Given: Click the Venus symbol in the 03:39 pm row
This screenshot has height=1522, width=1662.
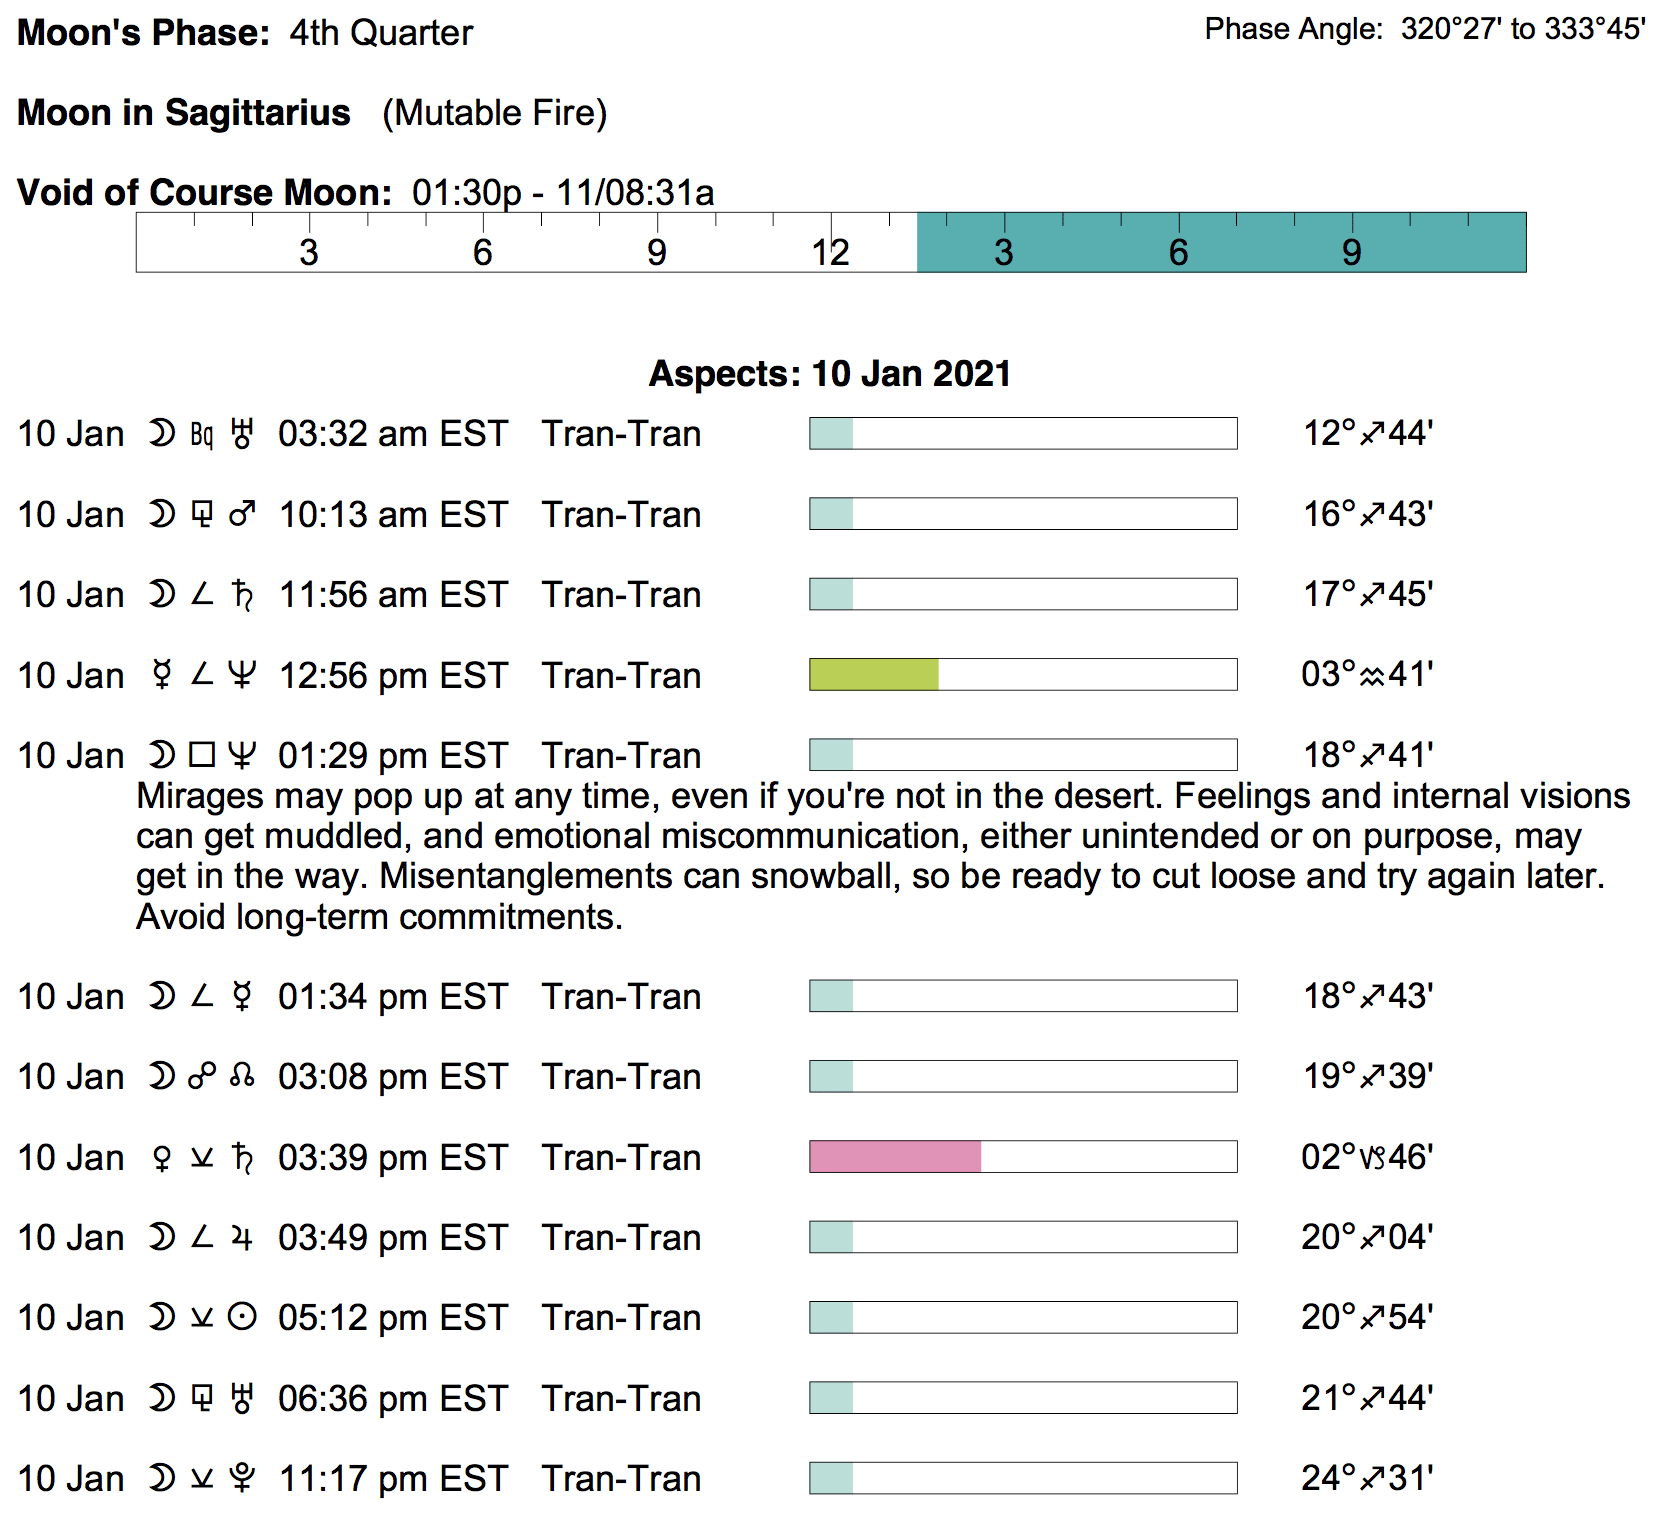Looking at the screenshot, I should [x=161, y=1158].
